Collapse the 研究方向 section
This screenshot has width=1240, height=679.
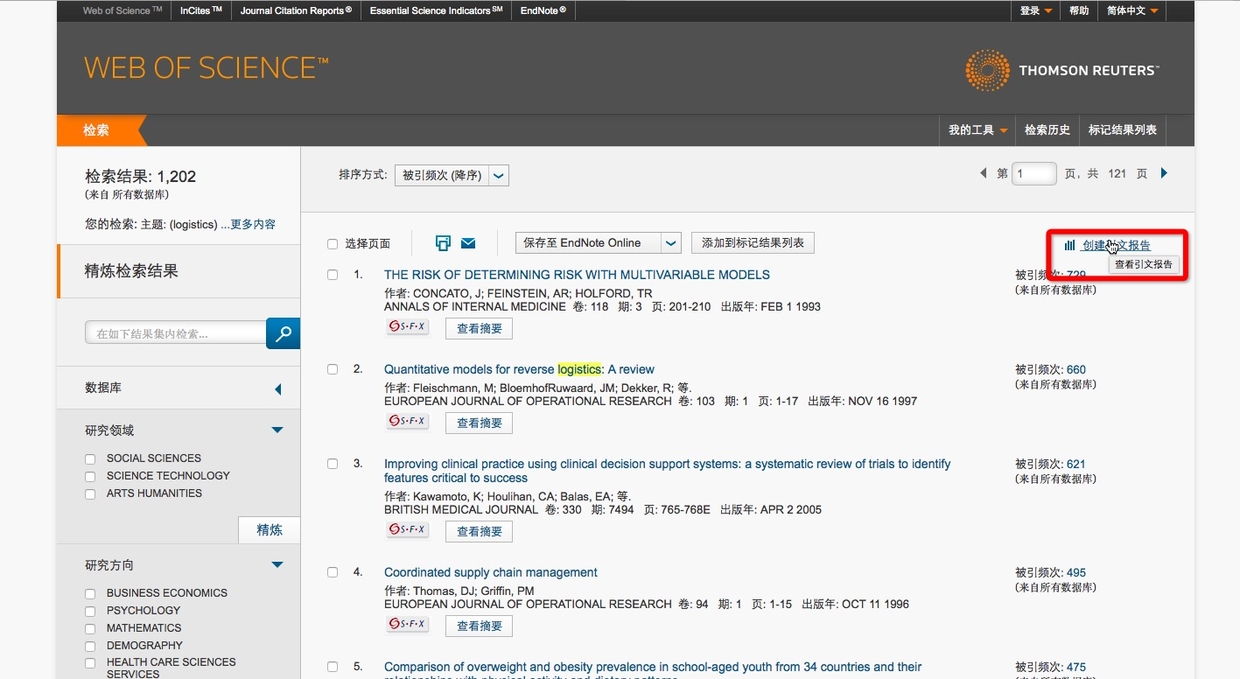[x=277, y=565]
